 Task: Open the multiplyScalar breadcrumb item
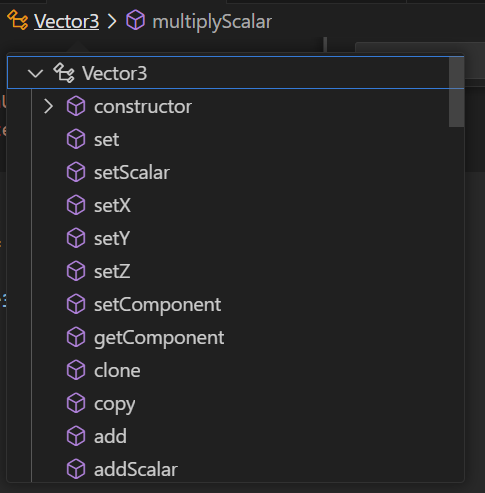pyautogui.click(x=212, y=22)
